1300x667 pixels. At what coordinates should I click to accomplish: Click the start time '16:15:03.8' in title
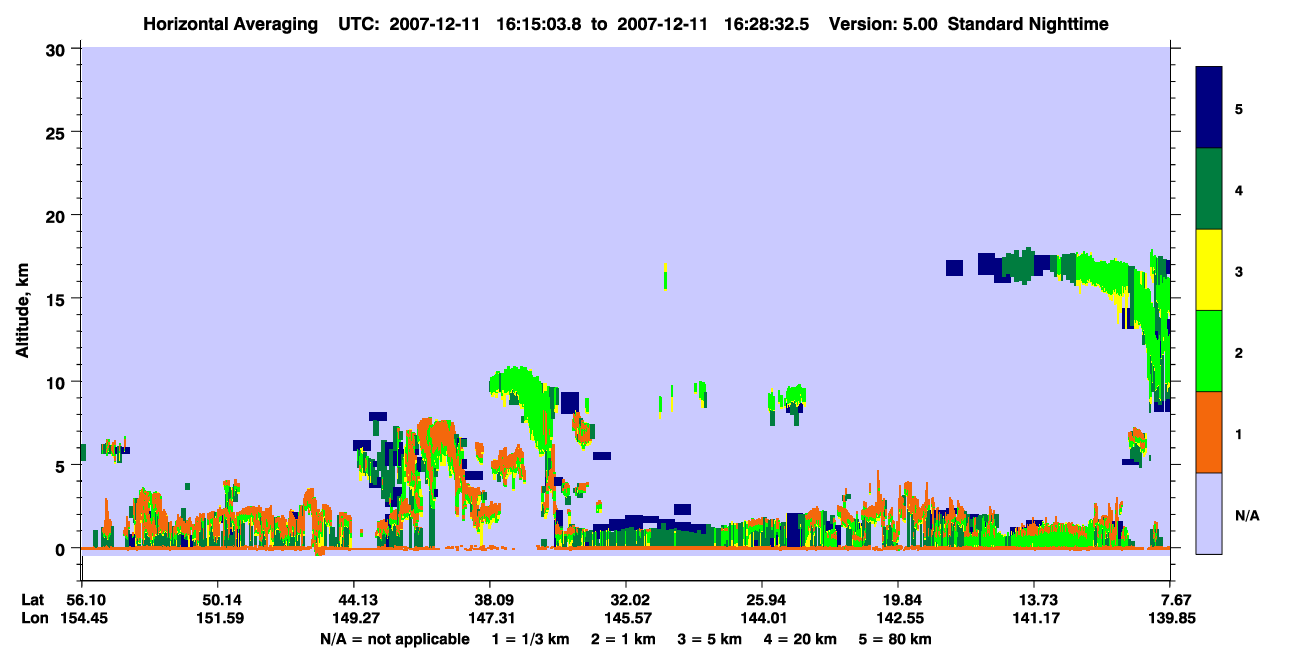[x=540, y=23]
